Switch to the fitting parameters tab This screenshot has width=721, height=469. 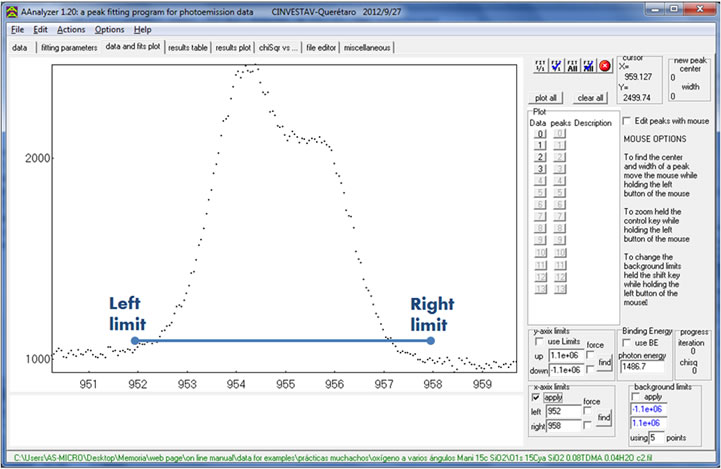[x=69, y=47]
